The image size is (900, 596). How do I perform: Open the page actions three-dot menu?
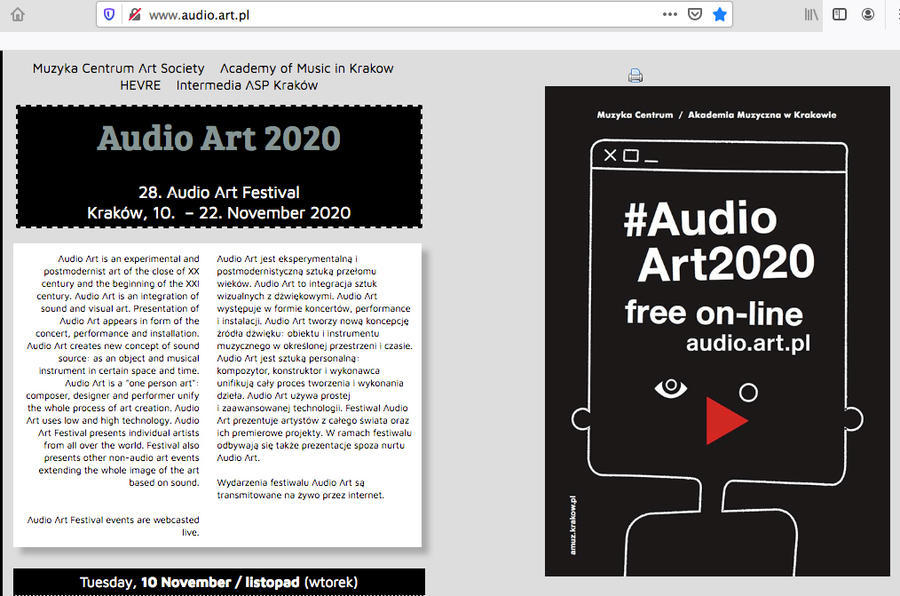click(x=670, y=14)
